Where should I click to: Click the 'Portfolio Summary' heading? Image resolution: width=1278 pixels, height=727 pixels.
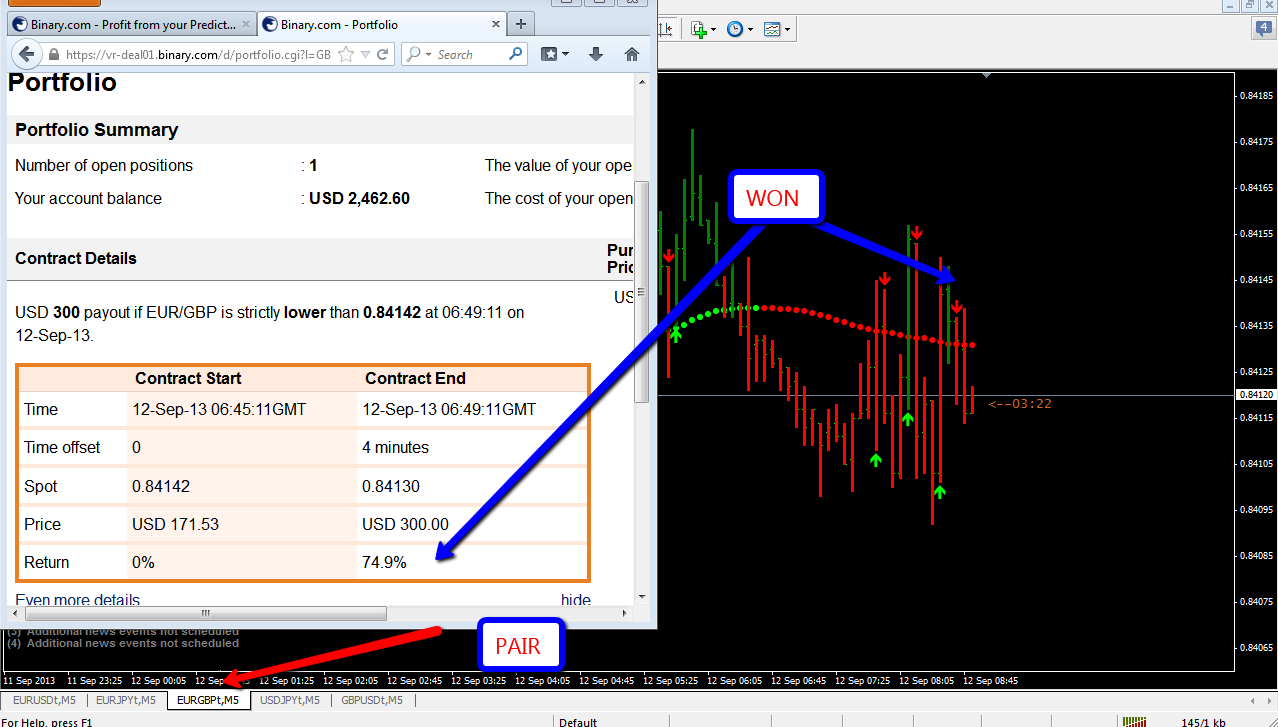pyautogui.click(x=97, y=129)
